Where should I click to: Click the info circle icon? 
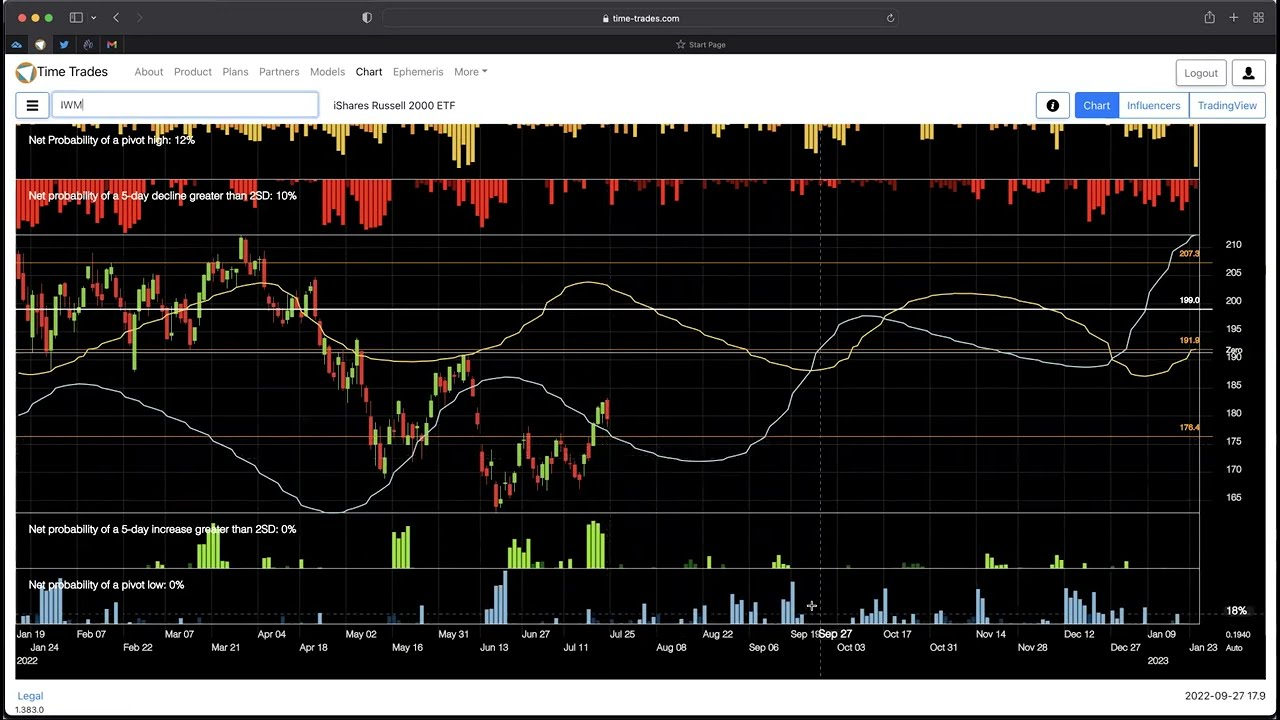1052,105
